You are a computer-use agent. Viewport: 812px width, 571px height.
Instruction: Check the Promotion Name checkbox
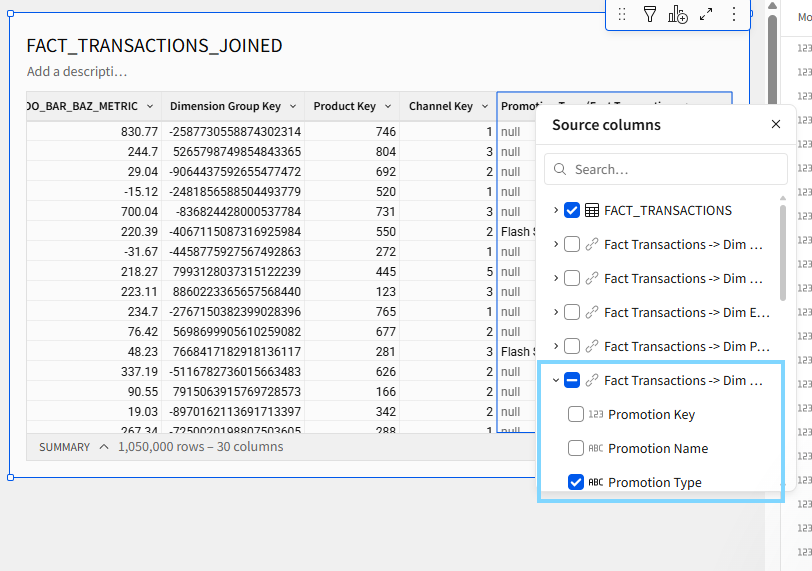[x=576, y=448]
